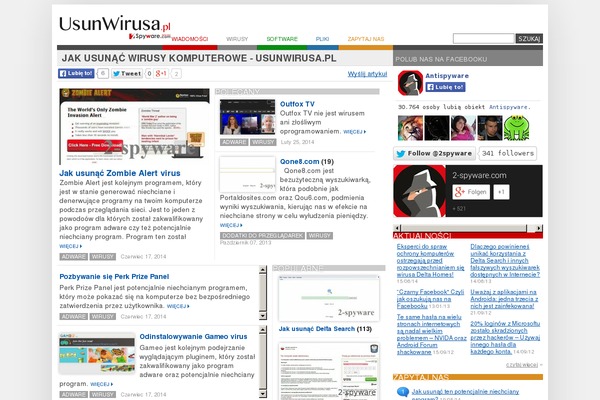Click the Antispyware Facebook page avatar
Viewport: 600px width, 400px height.
[410, 83]
